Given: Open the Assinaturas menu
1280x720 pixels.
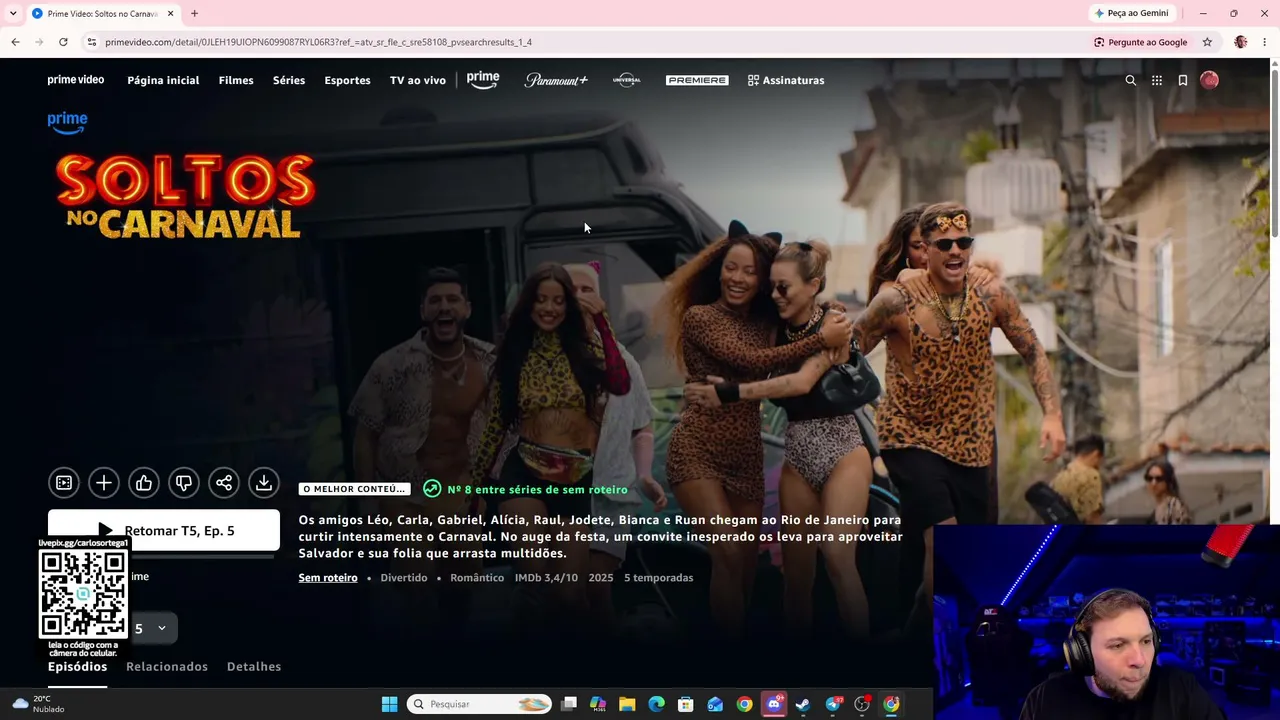Looking at the screenshot, I should click(x=786, y=80).
